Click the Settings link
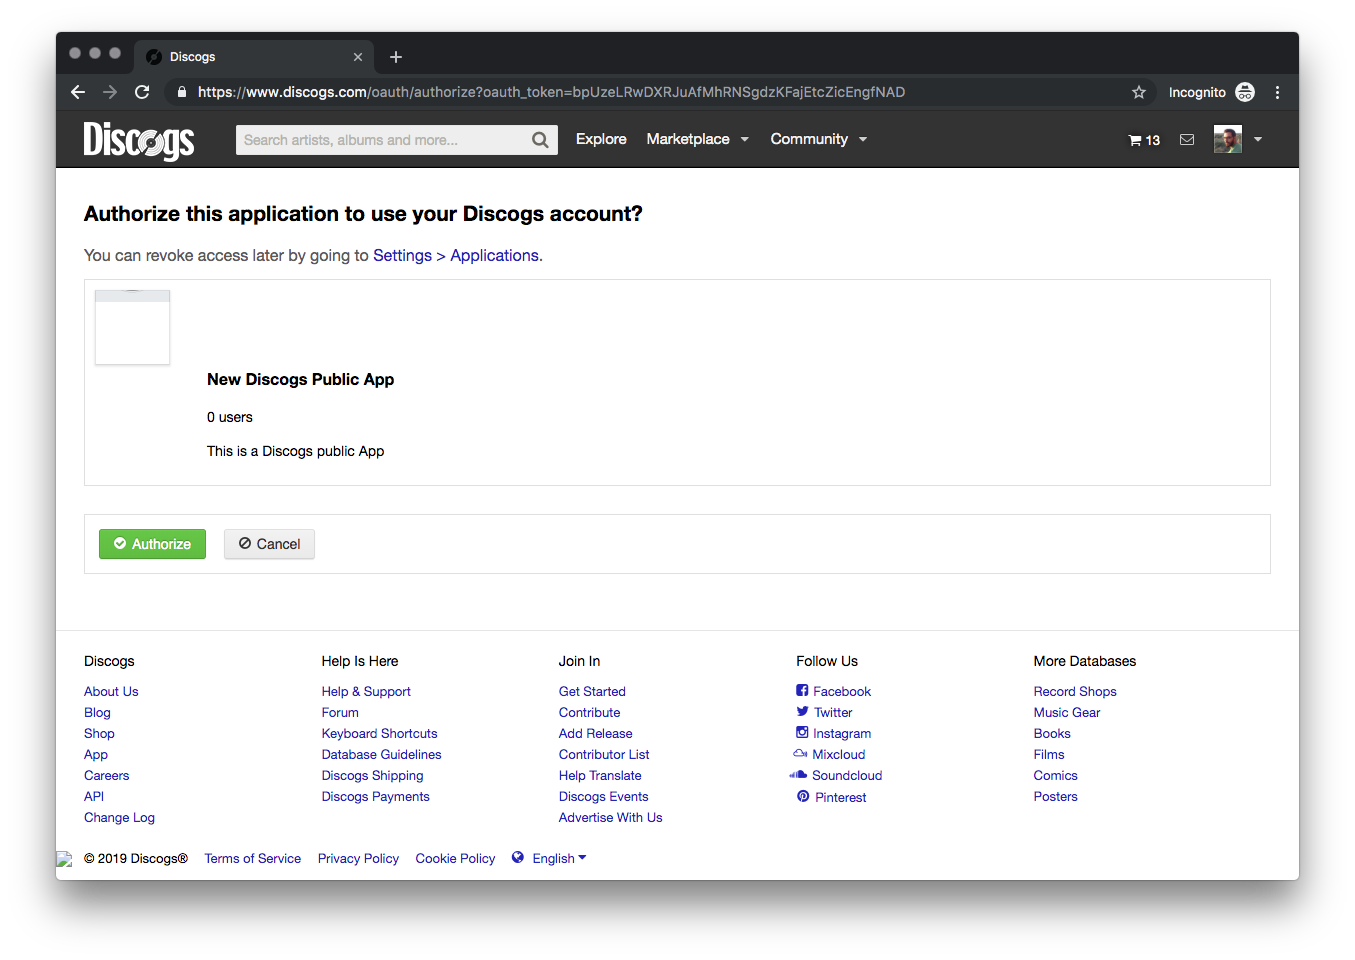 point(402,255)
